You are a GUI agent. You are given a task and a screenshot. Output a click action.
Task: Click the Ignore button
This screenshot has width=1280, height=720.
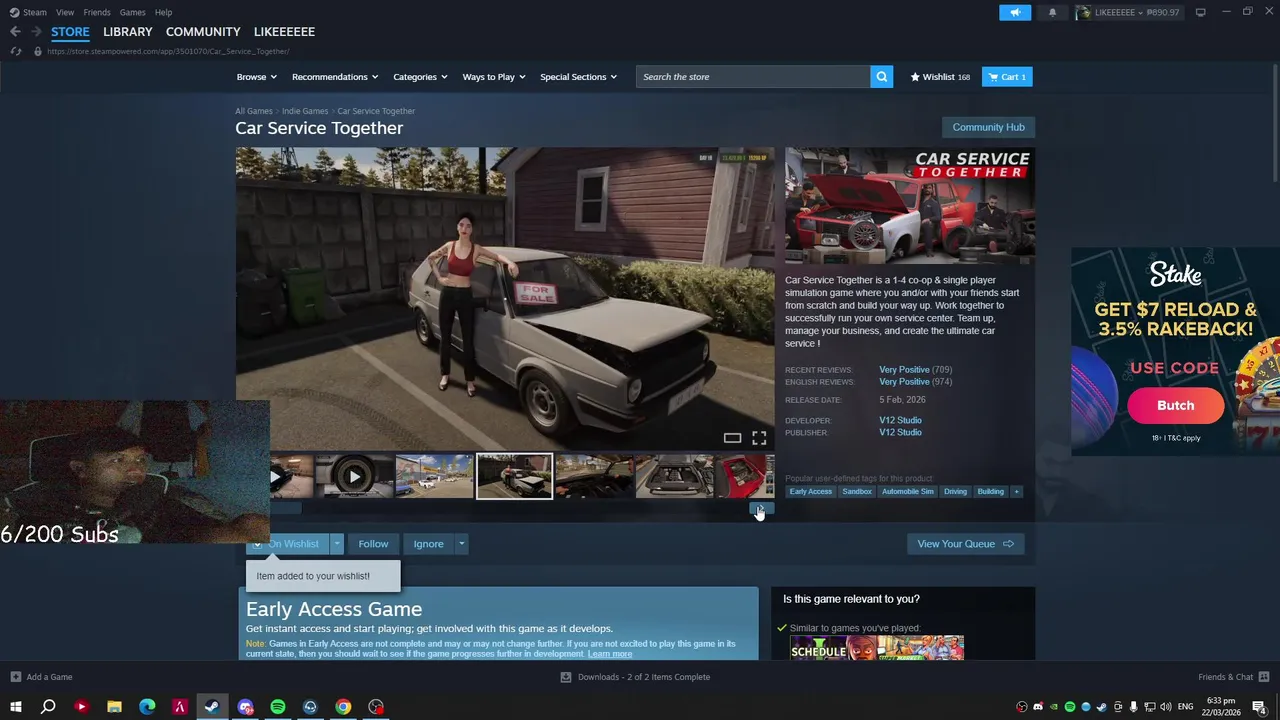click(x=428, y=544)
